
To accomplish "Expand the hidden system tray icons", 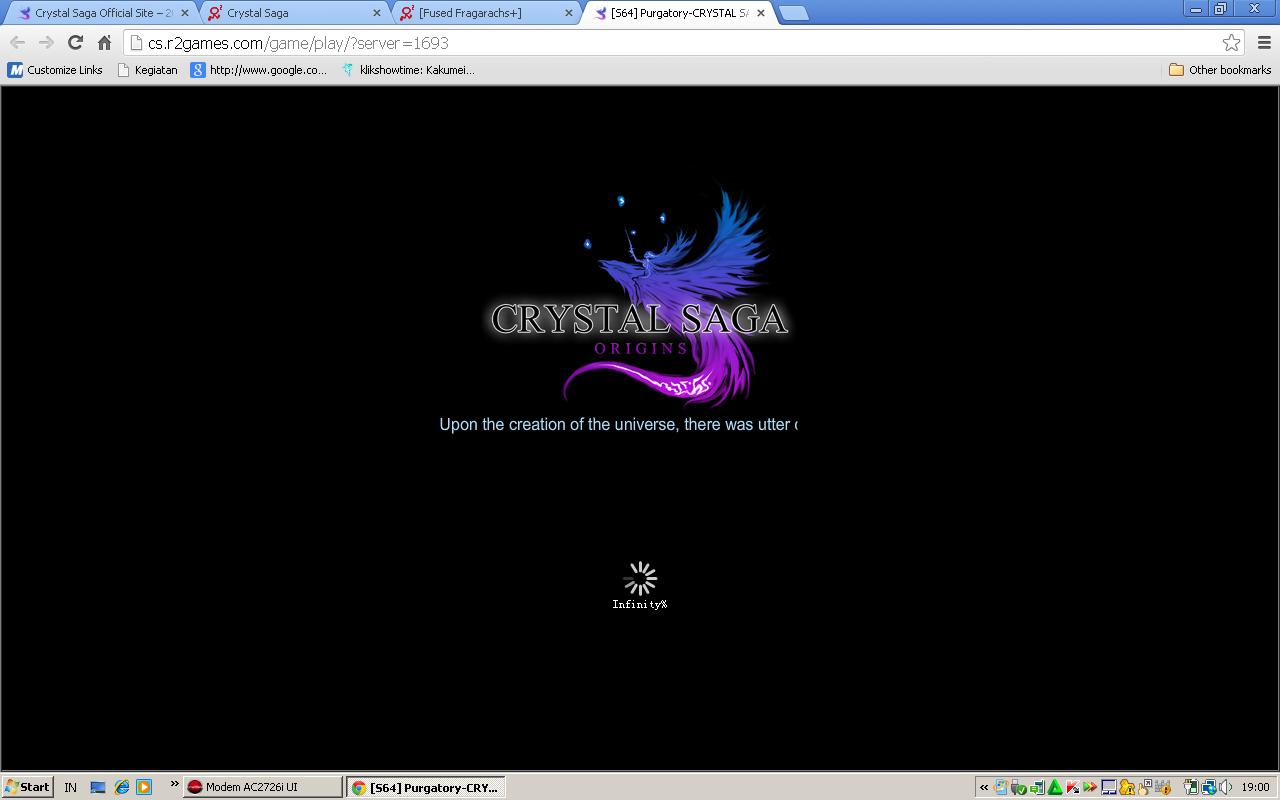I will point(984,787).
